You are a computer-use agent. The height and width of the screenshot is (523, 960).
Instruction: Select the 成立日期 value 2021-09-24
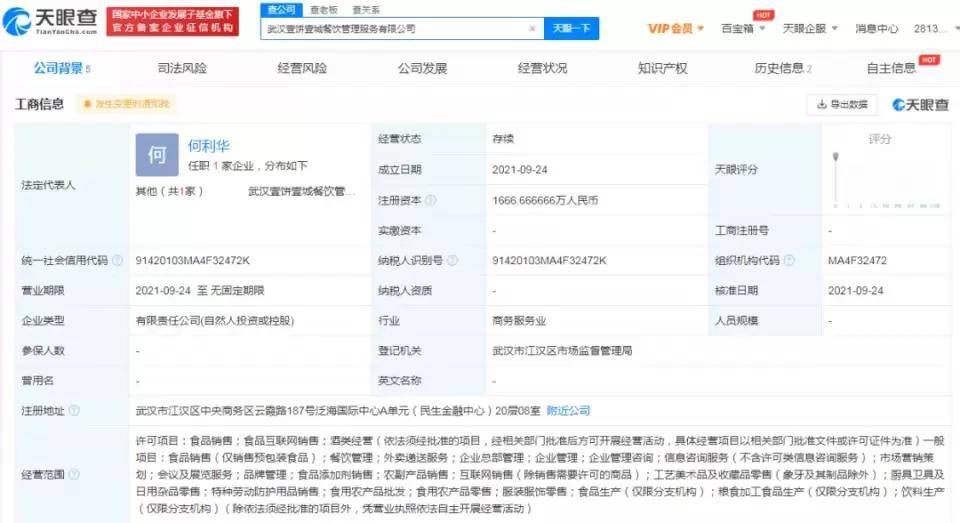pyautogui.click(x=520, y=170)
